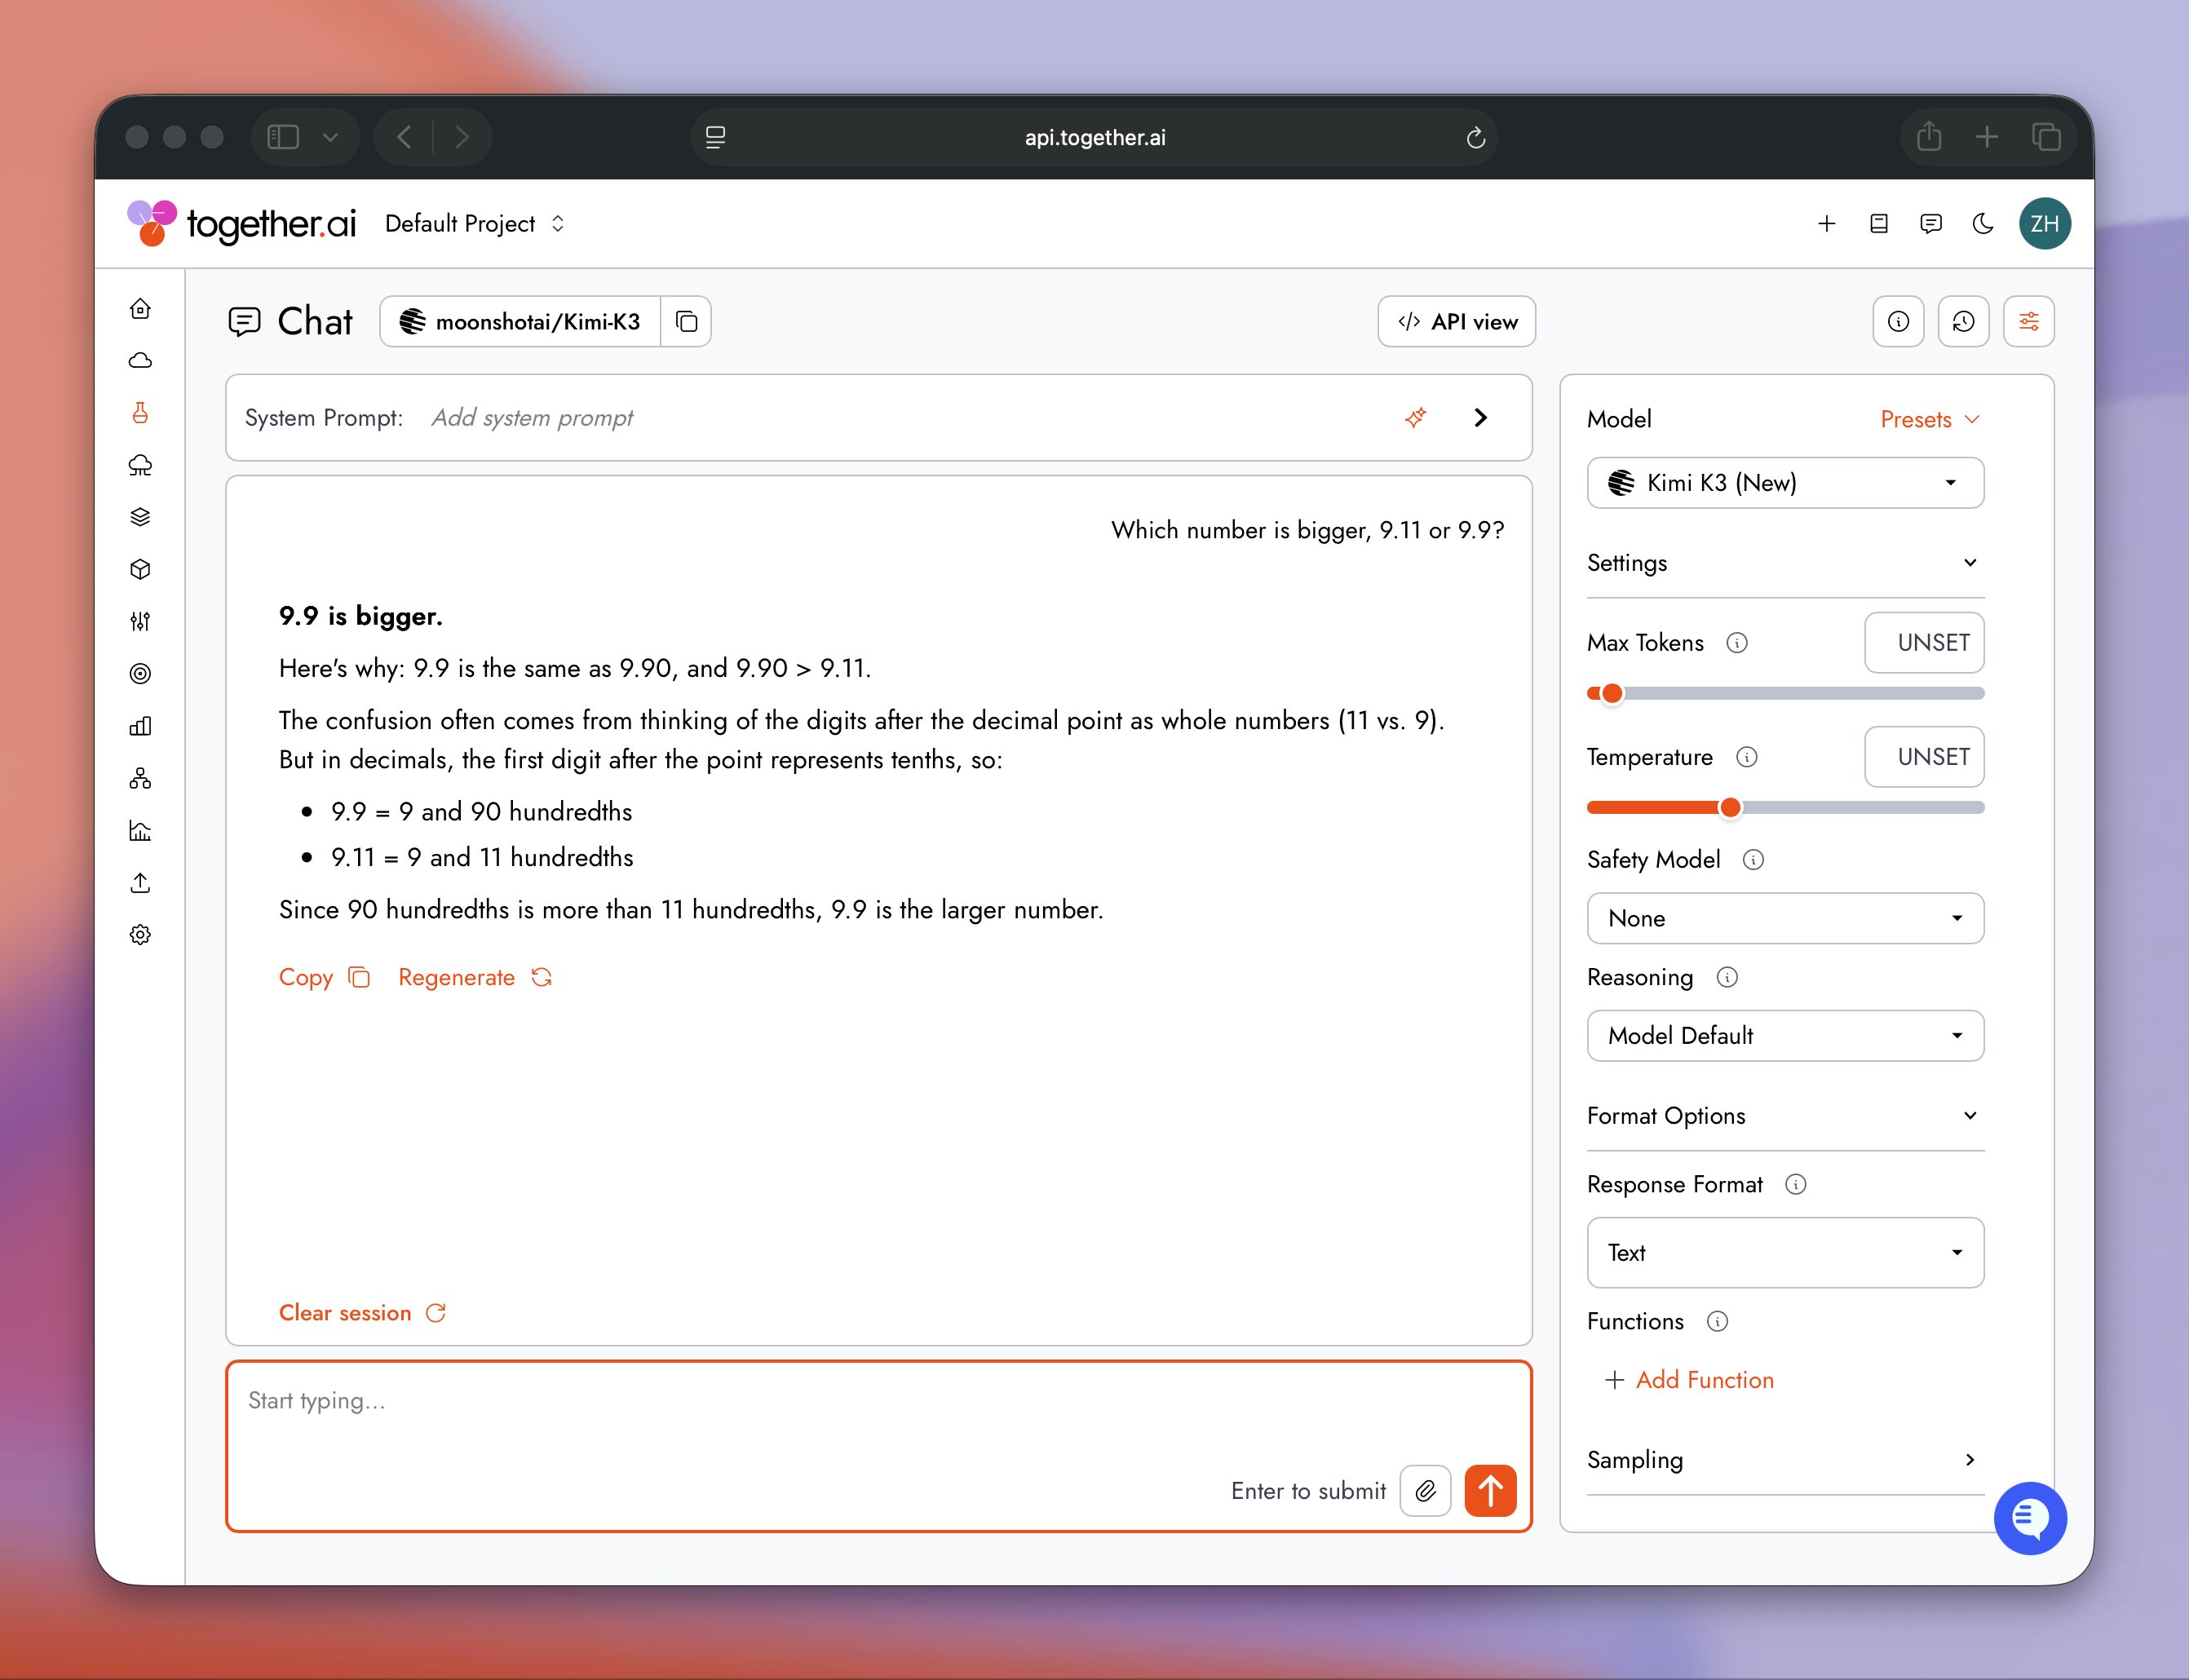2189x1680 pixels.
Task: Click the Max Tokens UNSET value field
Action: [x=1924, y=643]
